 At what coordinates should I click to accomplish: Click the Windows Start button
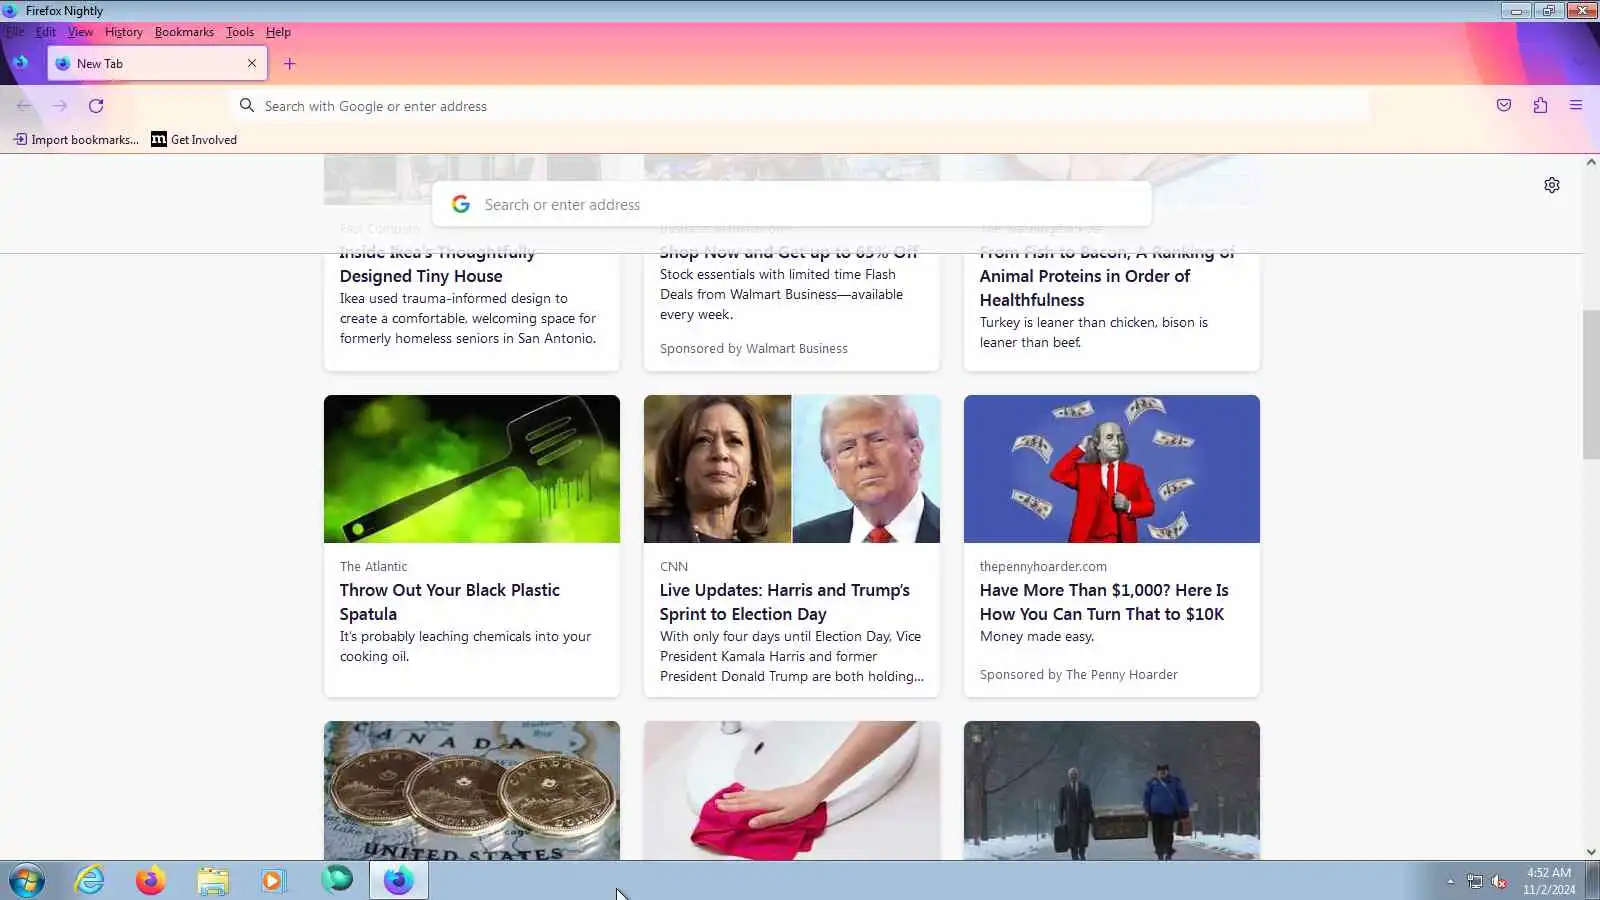click(x=27, y=881)
